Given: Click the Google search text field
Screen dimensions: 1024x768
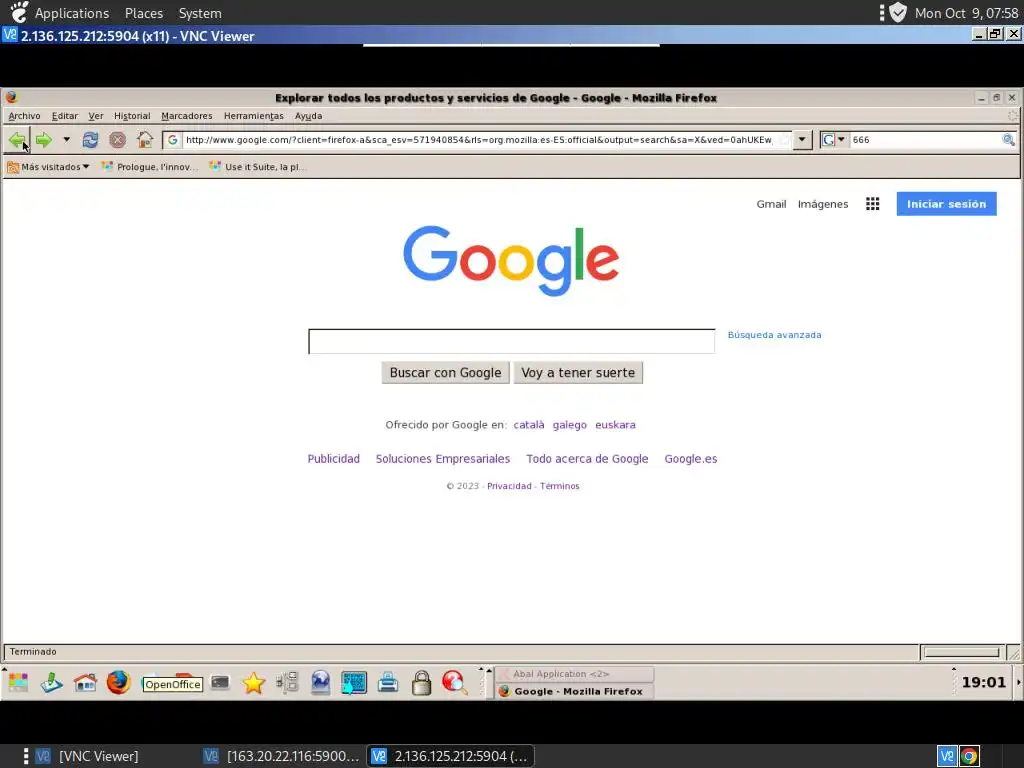Looking at the screenshot, I should 511,342.
